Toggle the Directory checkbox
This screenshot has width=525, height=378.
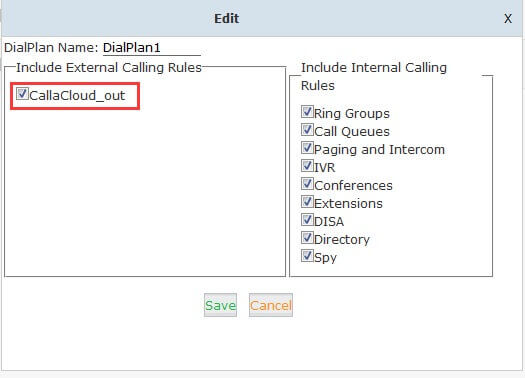(x=307, y=238)
